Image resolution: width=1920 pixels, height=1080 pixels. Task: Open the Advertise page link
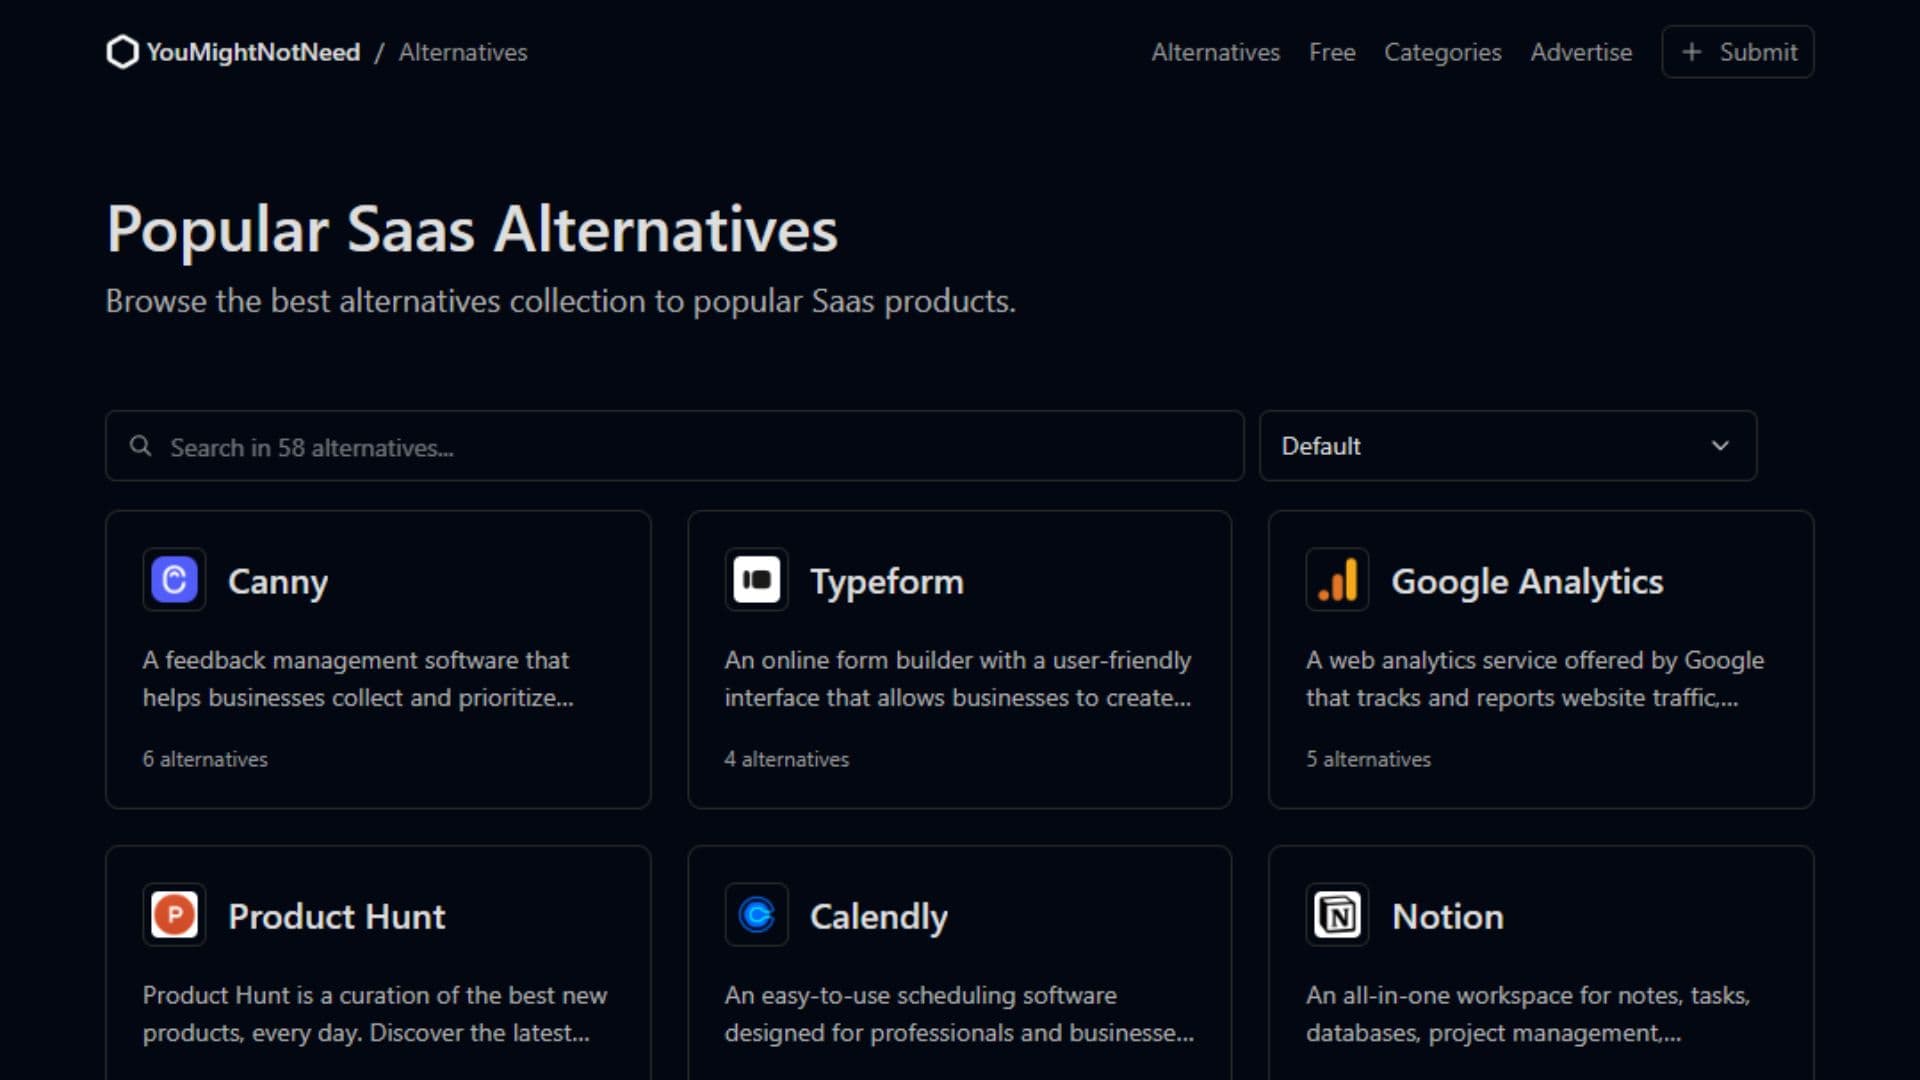[1582, 52]
